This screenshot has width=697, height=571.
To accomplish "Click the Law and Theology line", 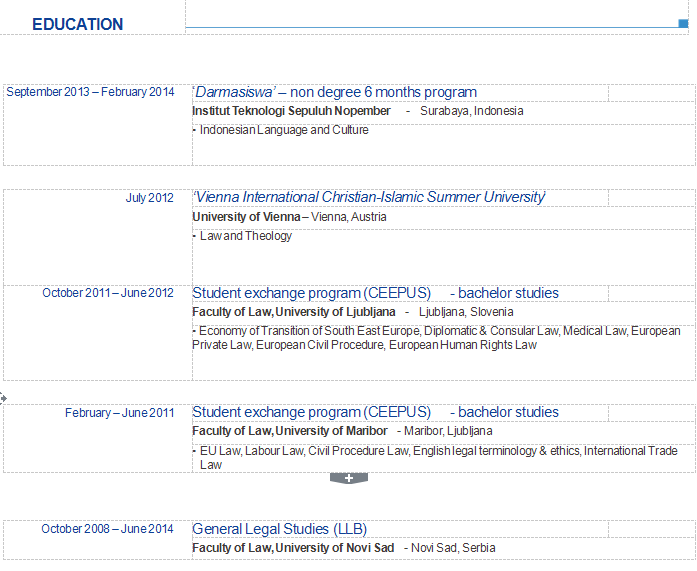I will (245, 236).
